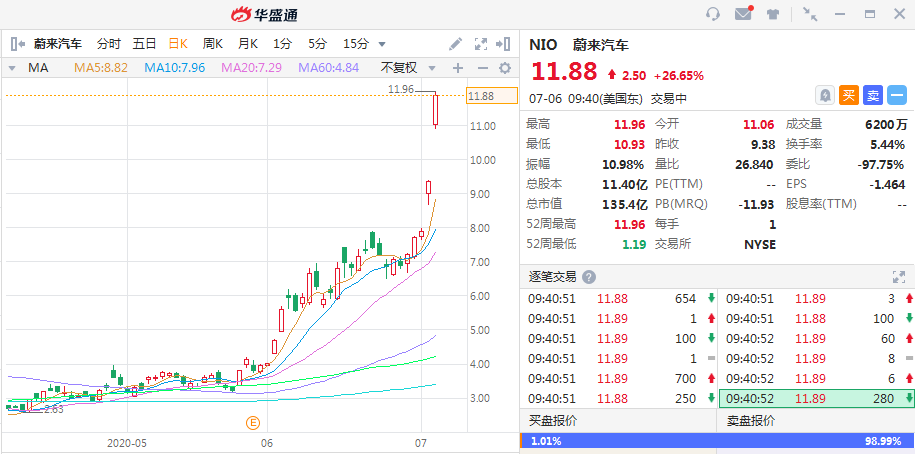Image resolution: width=918 pixels, height=454 pixels.
Task: Click the NIO ticker symbol
Action: point(543,45)
